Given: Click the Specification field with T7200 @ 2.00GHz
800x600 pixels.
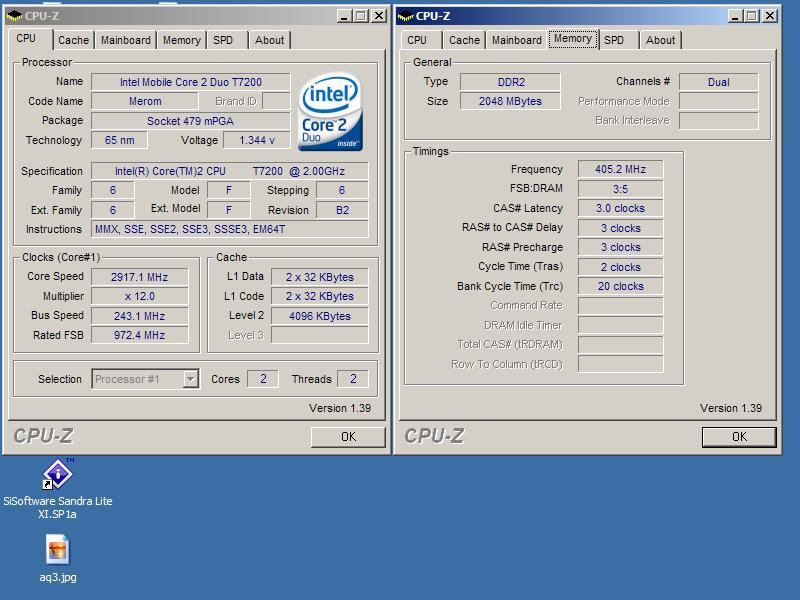Looking at the screenshot, I should coord(230,171).
